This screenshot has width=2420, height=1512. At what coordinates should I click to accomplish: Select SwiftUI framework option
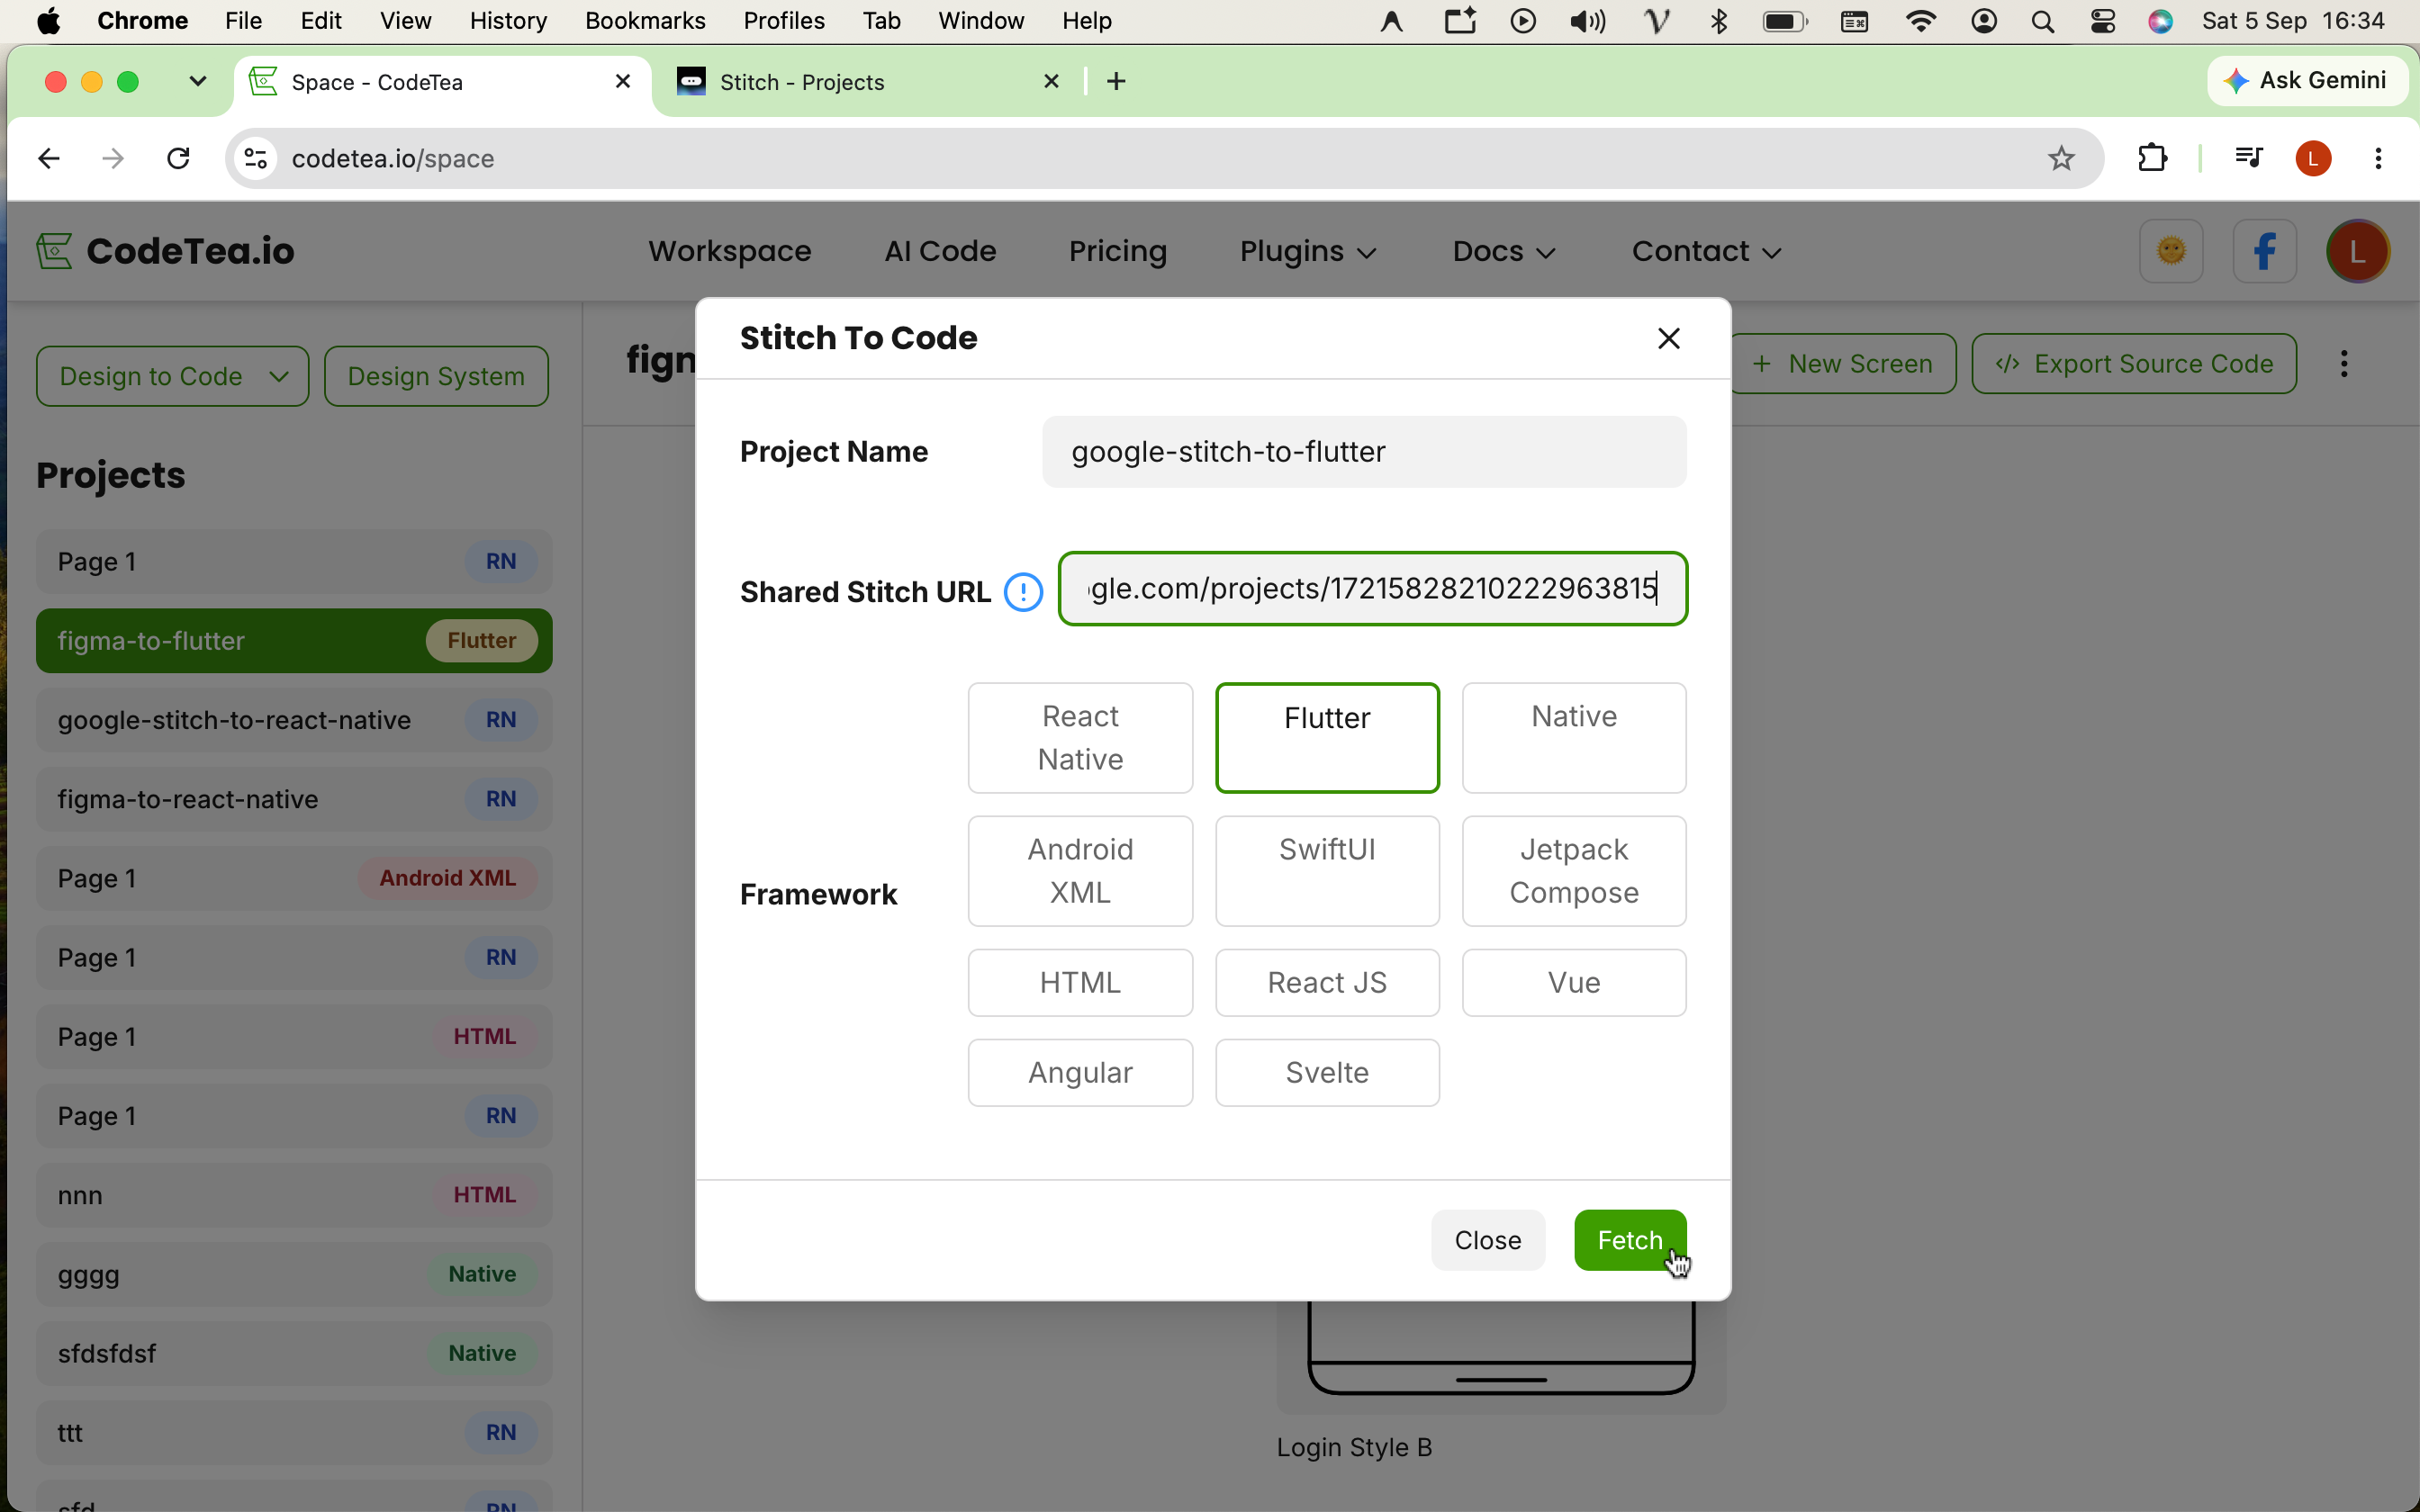pos(1327,871)
